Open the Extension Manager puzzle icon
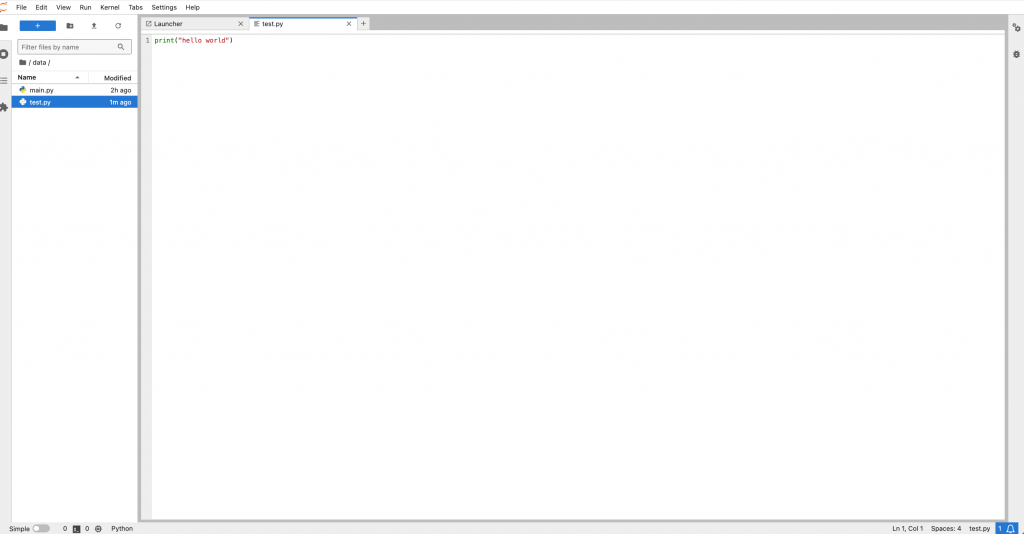Viewport: 1024px width, 534px height. (x=4, y=107)
